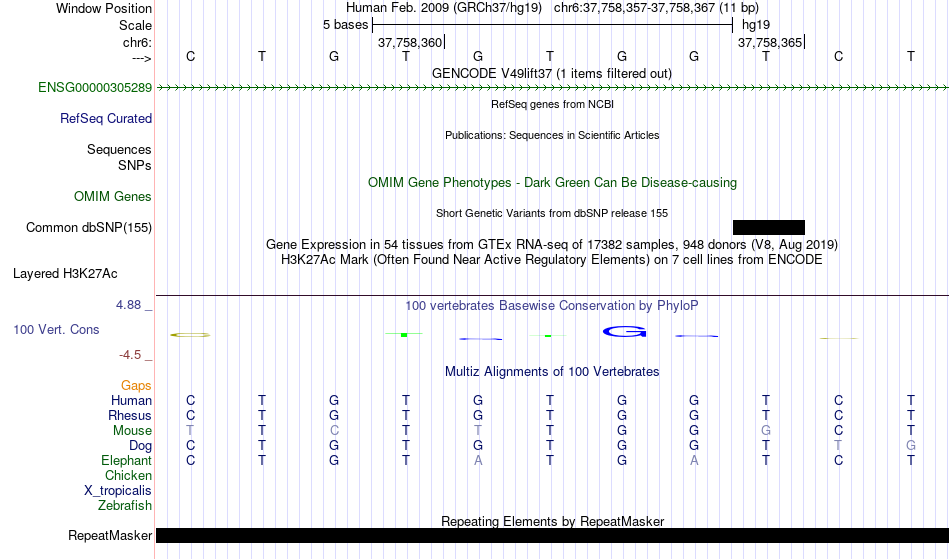The height and width of the screenshot is (559, 950).
Task: Click the Elephant species label
Action: click(x=126, y=461)
